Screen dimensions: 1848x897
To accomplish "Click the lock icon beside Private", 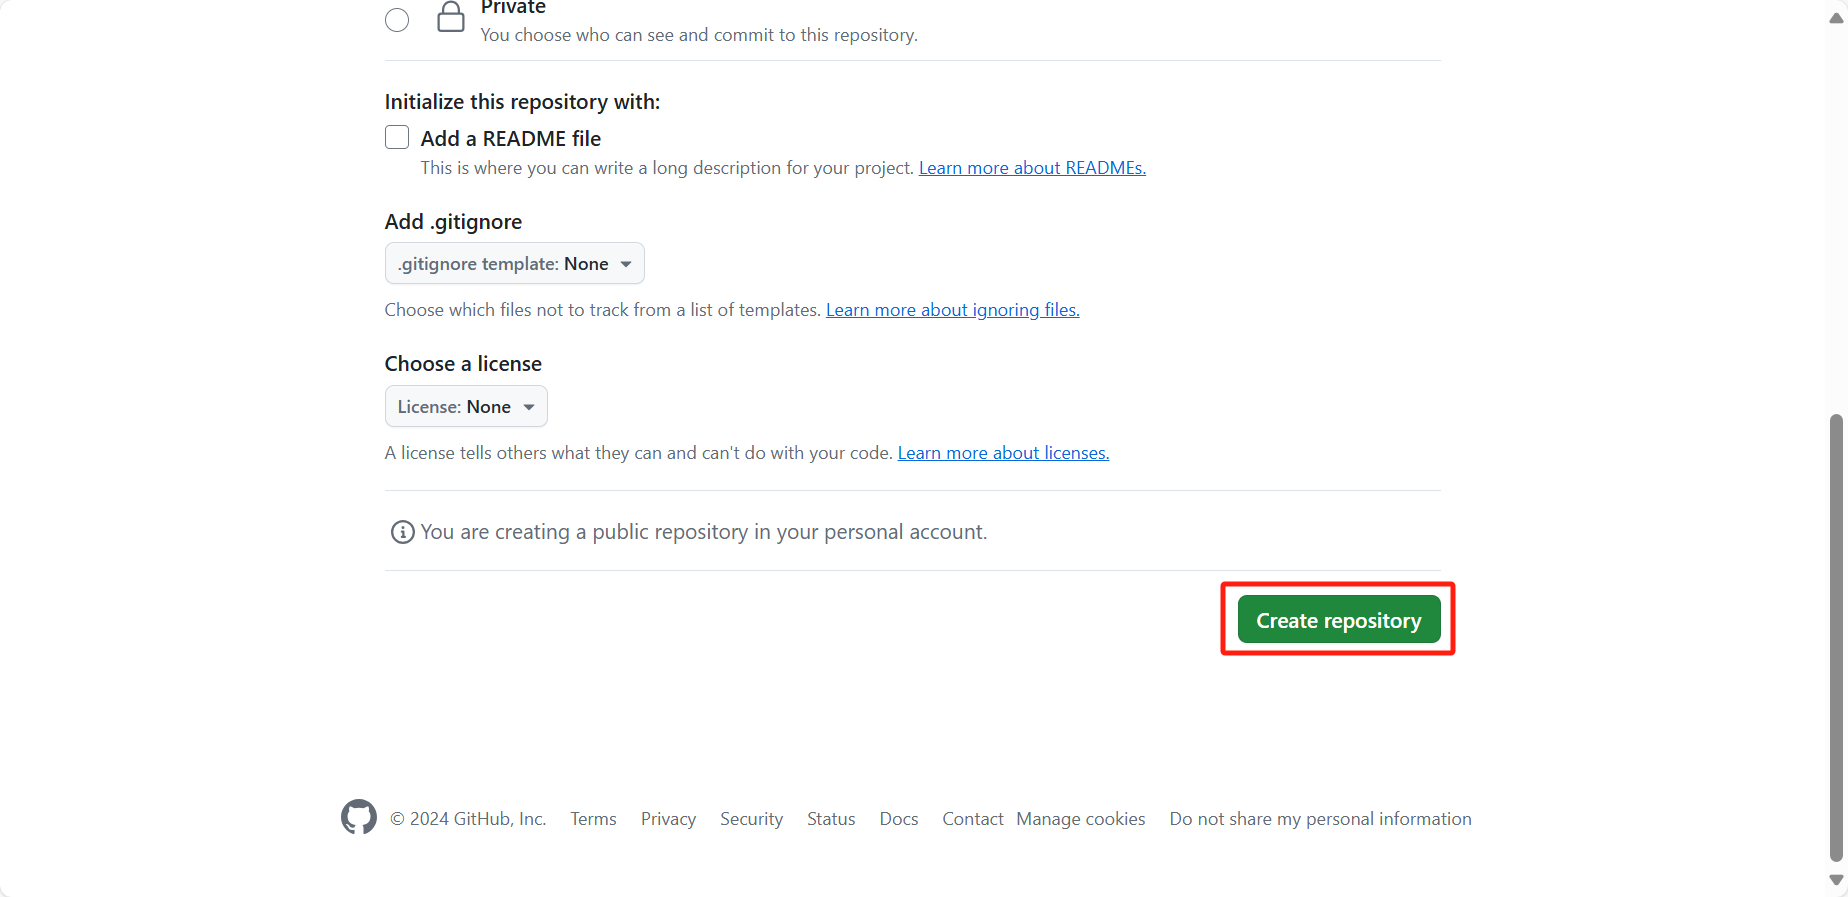I will (451, 17).
